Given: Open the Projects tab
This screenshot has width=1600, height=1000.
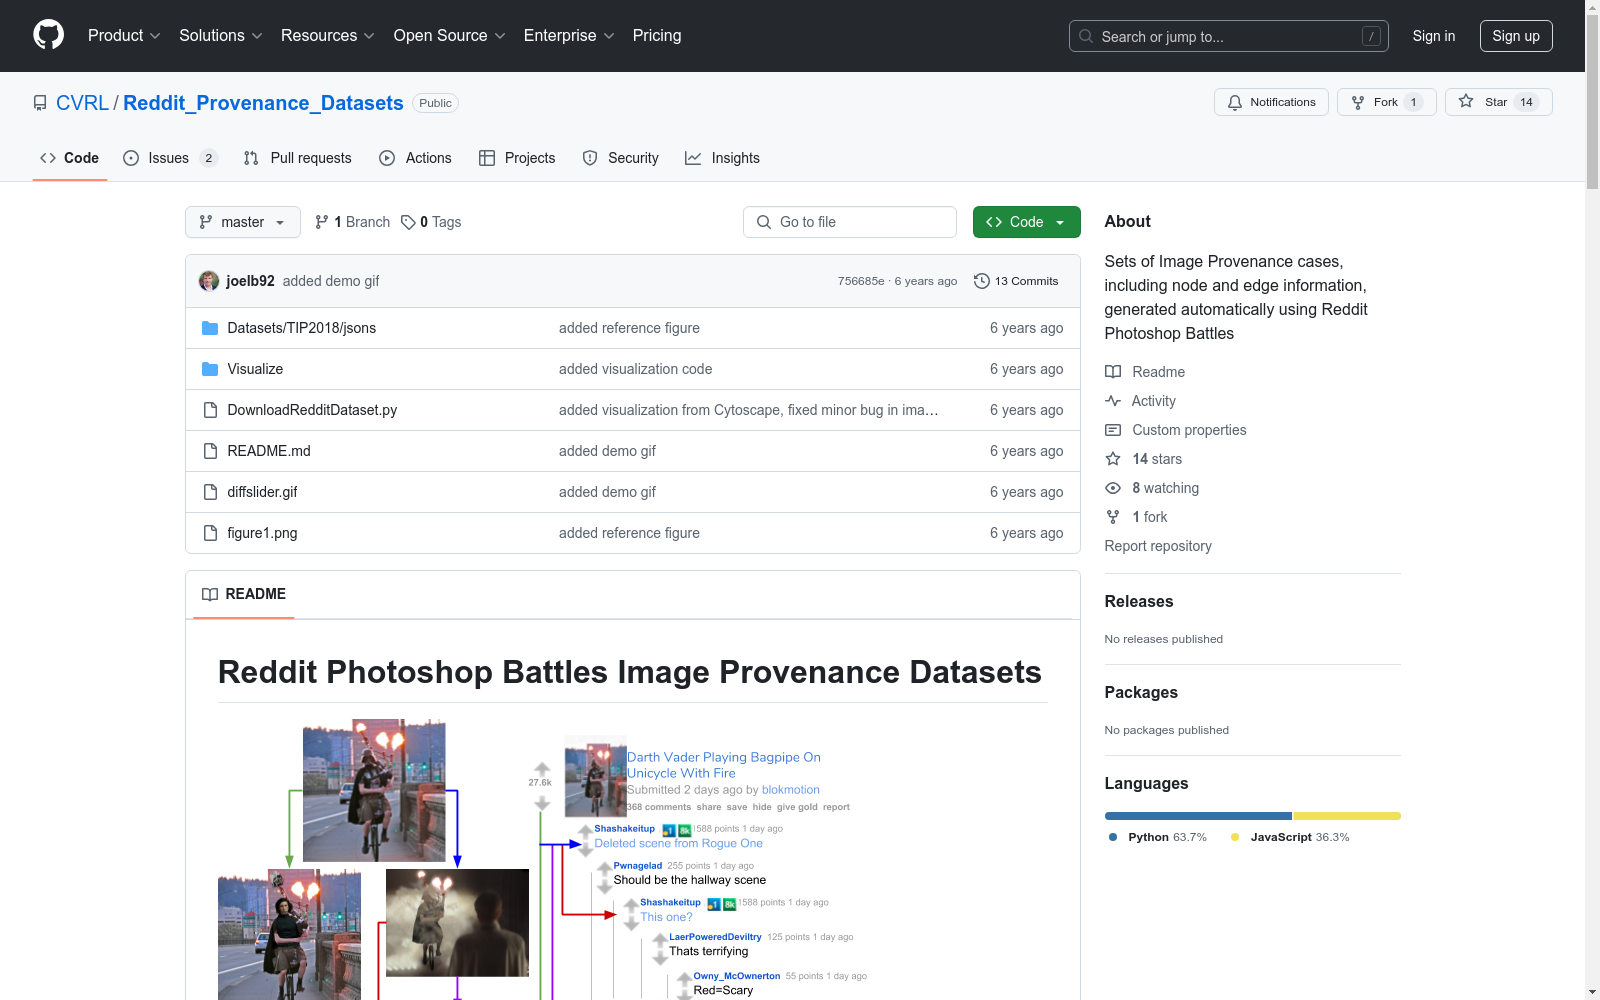Looking at the screenshot, I should [517, 158].
